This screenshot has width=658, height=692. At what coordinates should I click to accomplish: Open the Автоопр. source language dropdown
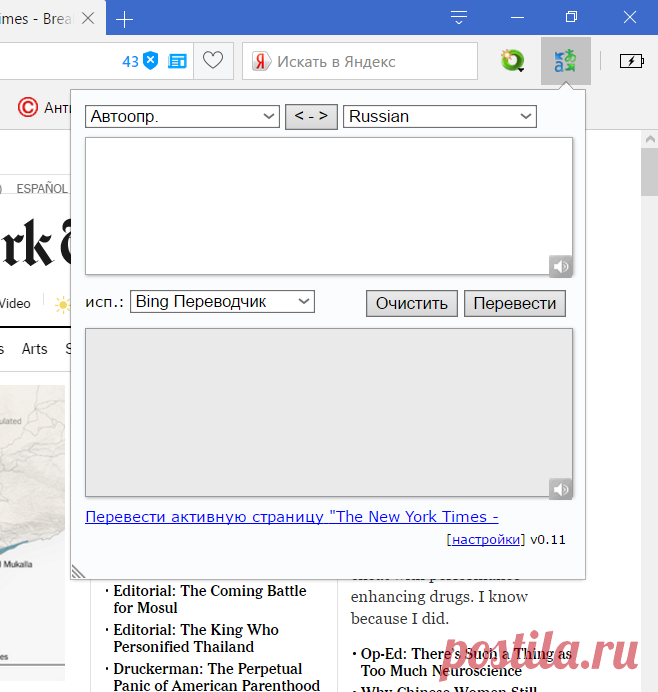pos(182,117)
